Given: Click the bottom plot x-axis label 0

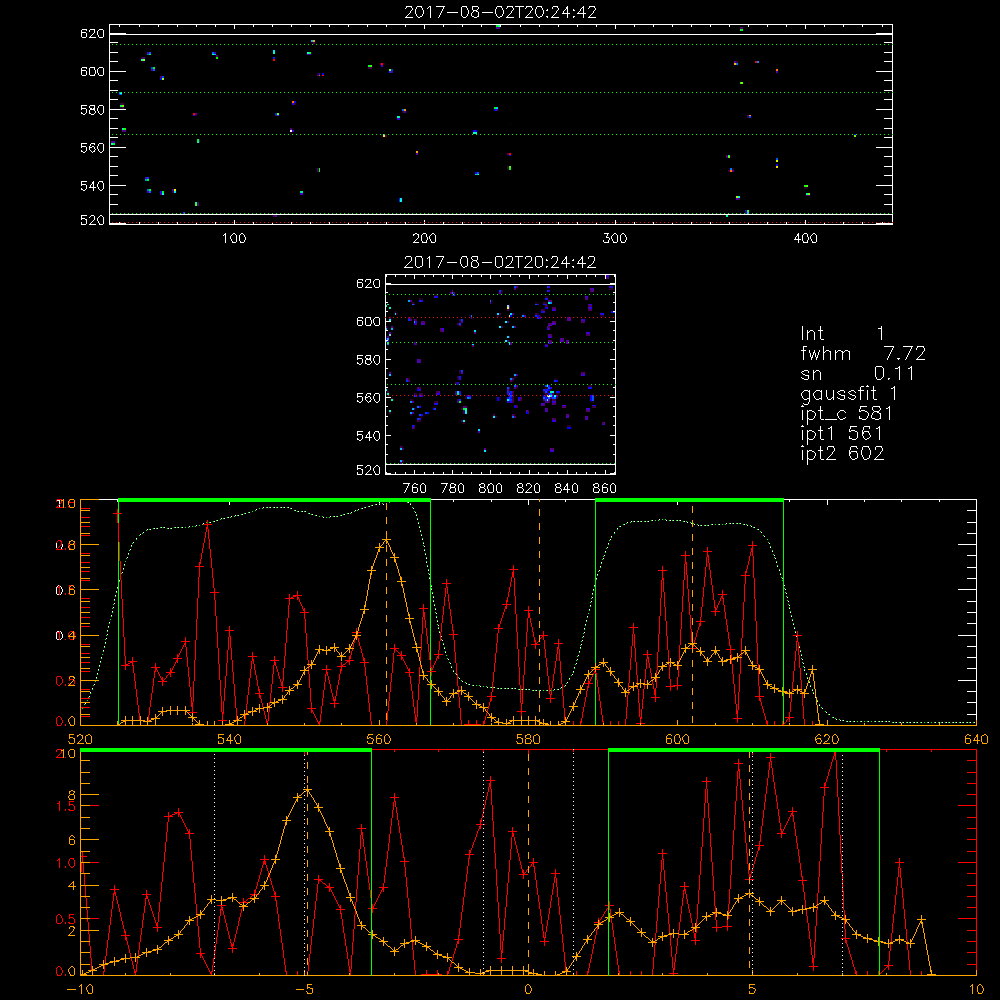Looking at the screenshot, I should (528, 989).
